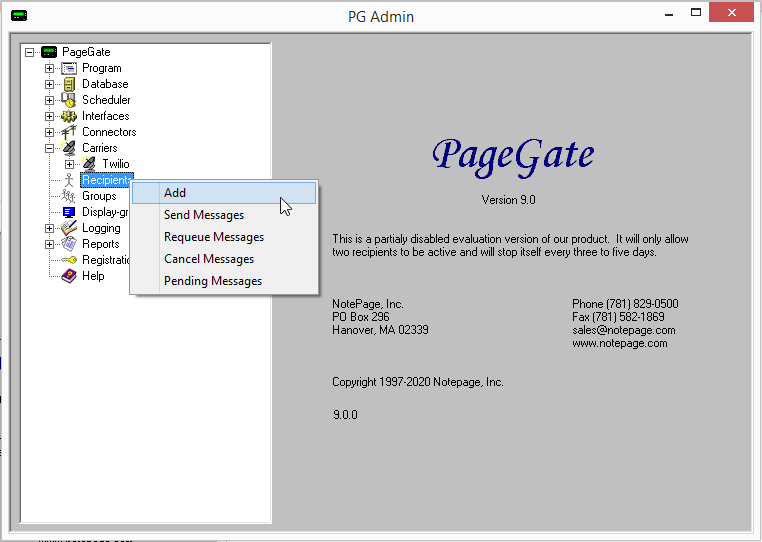
Task: Open the Reports tree item
Action: tap(101, 244)
